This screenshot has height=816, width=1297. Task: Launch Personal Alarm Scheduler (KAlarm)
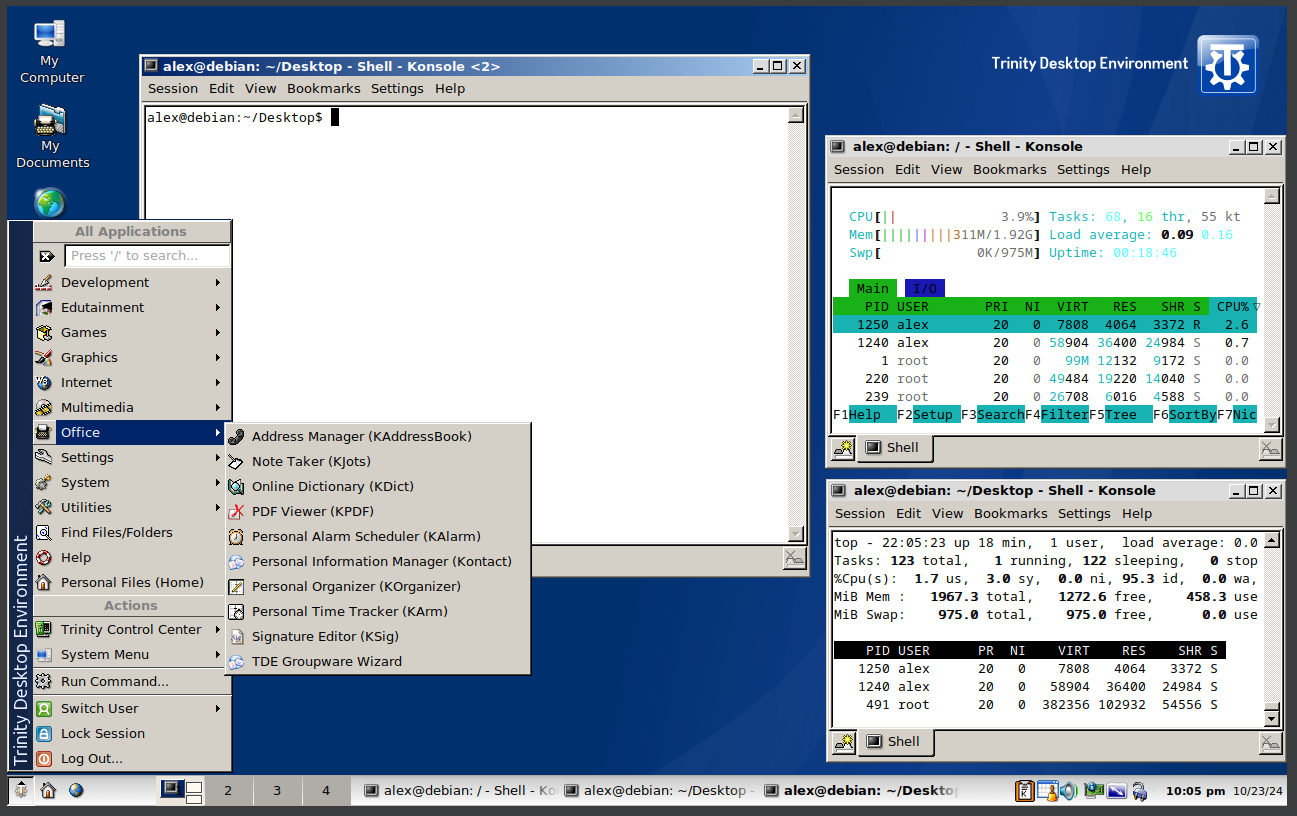click(366, 537)
